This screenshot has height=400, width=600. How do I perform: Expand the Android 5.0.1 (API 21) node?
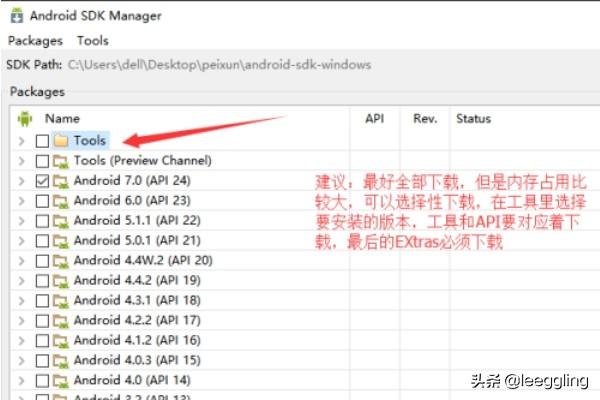click(21, 241)
